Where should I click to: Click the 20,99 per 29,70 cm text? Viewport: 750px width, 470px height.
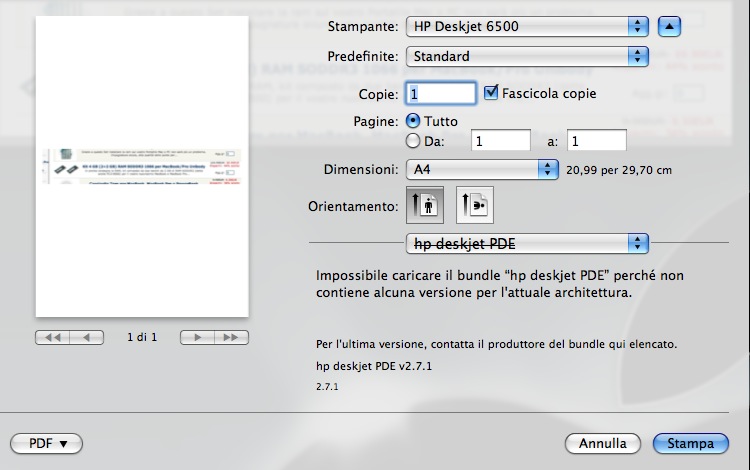pyautogui.click(x=619, y=170)
